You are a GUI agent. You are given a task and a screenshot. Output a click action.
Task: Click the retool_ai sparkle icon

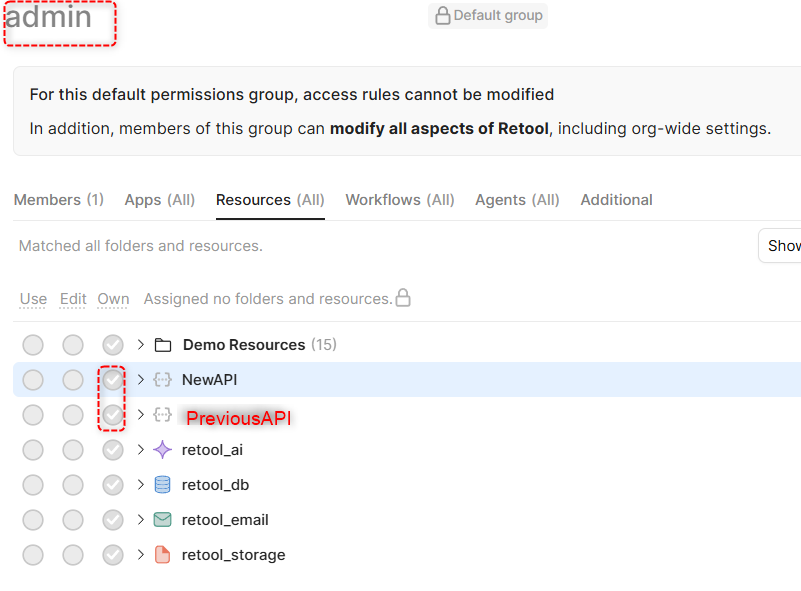click(163, 450)
